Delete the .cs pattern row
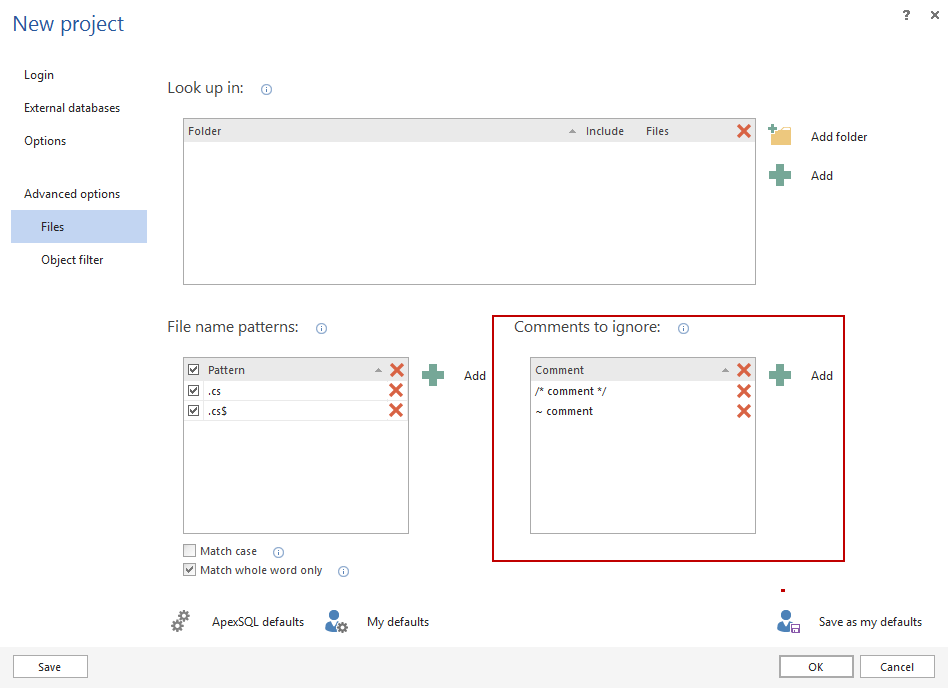Screen dimensions: 948x688 pyautogui.click(x=396, y=391)
